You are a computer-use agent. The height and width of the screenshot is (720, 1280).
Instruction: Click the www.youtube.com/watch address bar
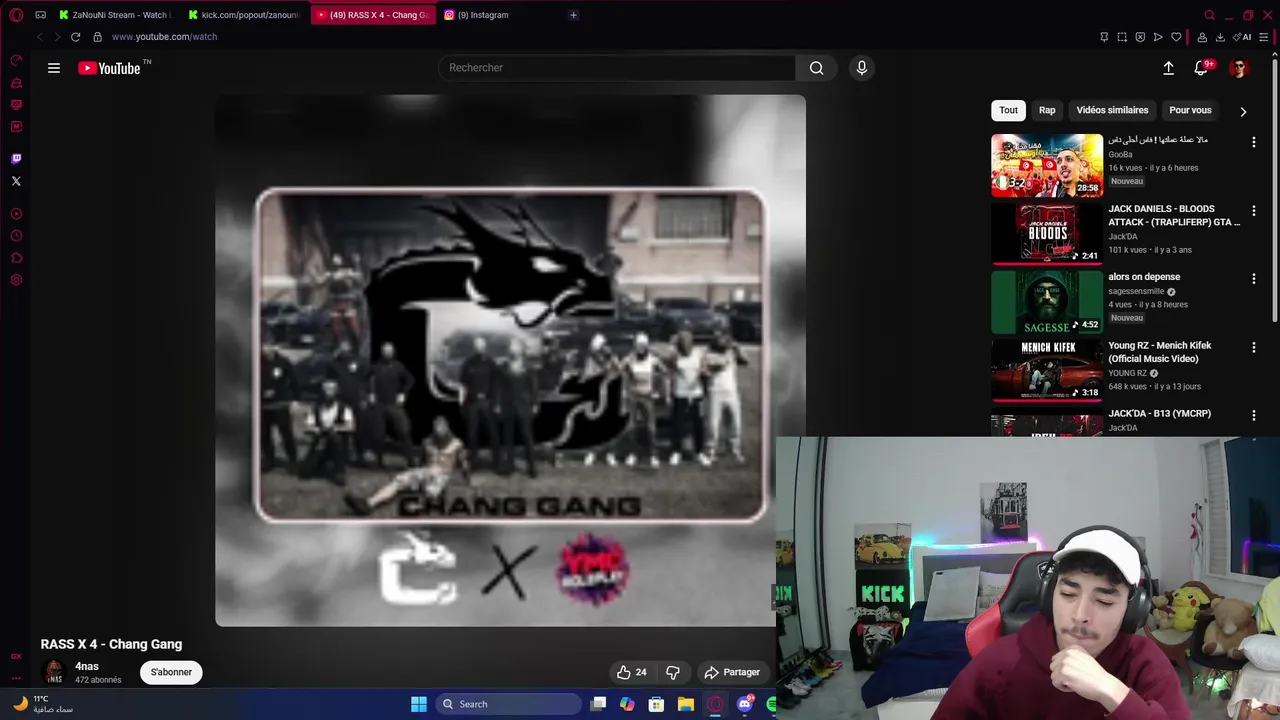(164, 37)
